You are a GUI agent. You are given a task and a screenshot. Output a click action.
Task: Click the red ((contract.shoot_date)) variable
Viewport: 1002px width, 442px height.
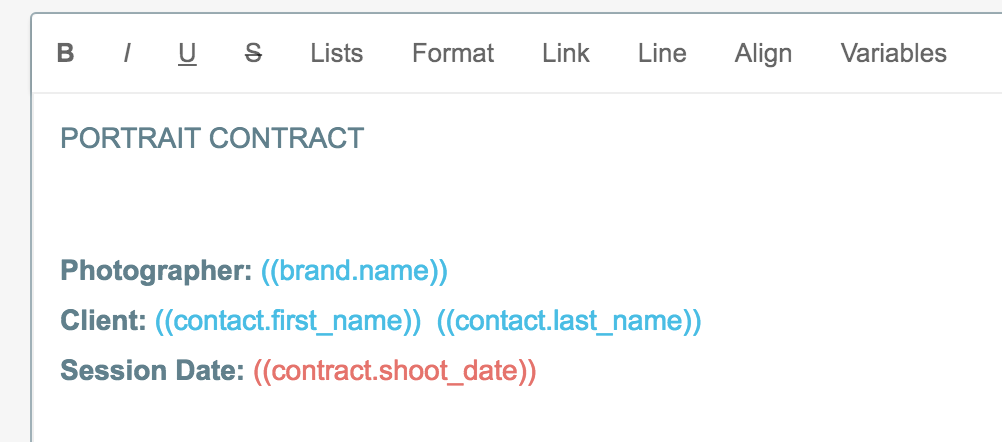click(395, 371)
